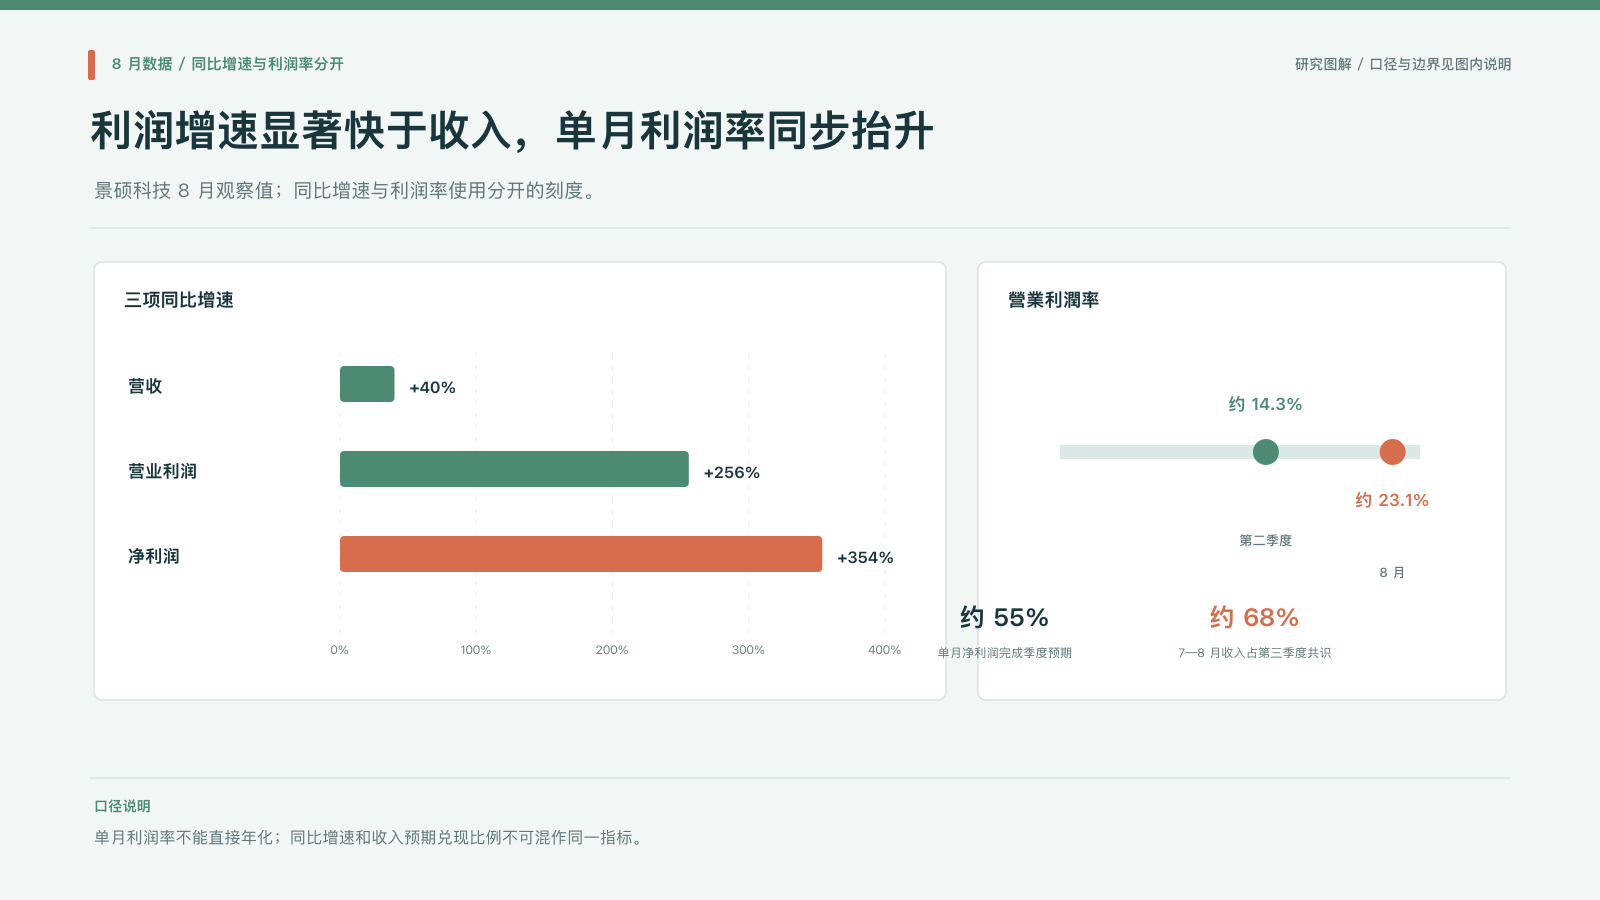
Task: Click the 第二季度 caption
Action: pyautogui.click(x=1266, y=541)
